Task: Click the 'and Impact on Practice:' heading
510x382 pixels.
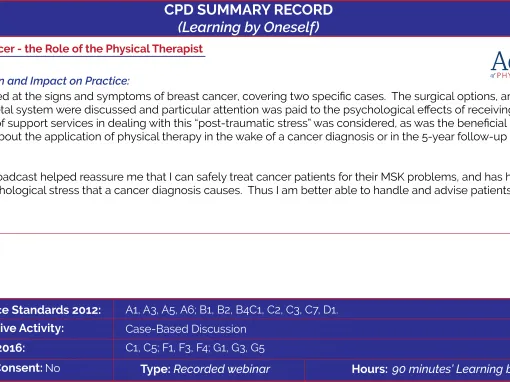Action: coord(65,81)
